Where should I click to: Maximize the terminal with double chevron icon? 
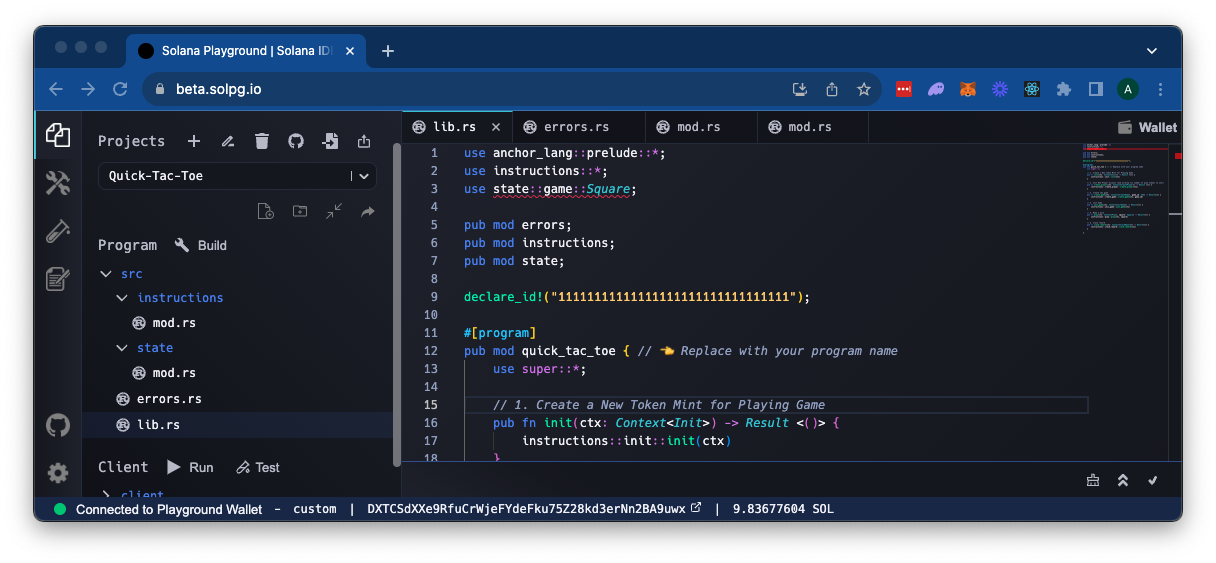1123,480
